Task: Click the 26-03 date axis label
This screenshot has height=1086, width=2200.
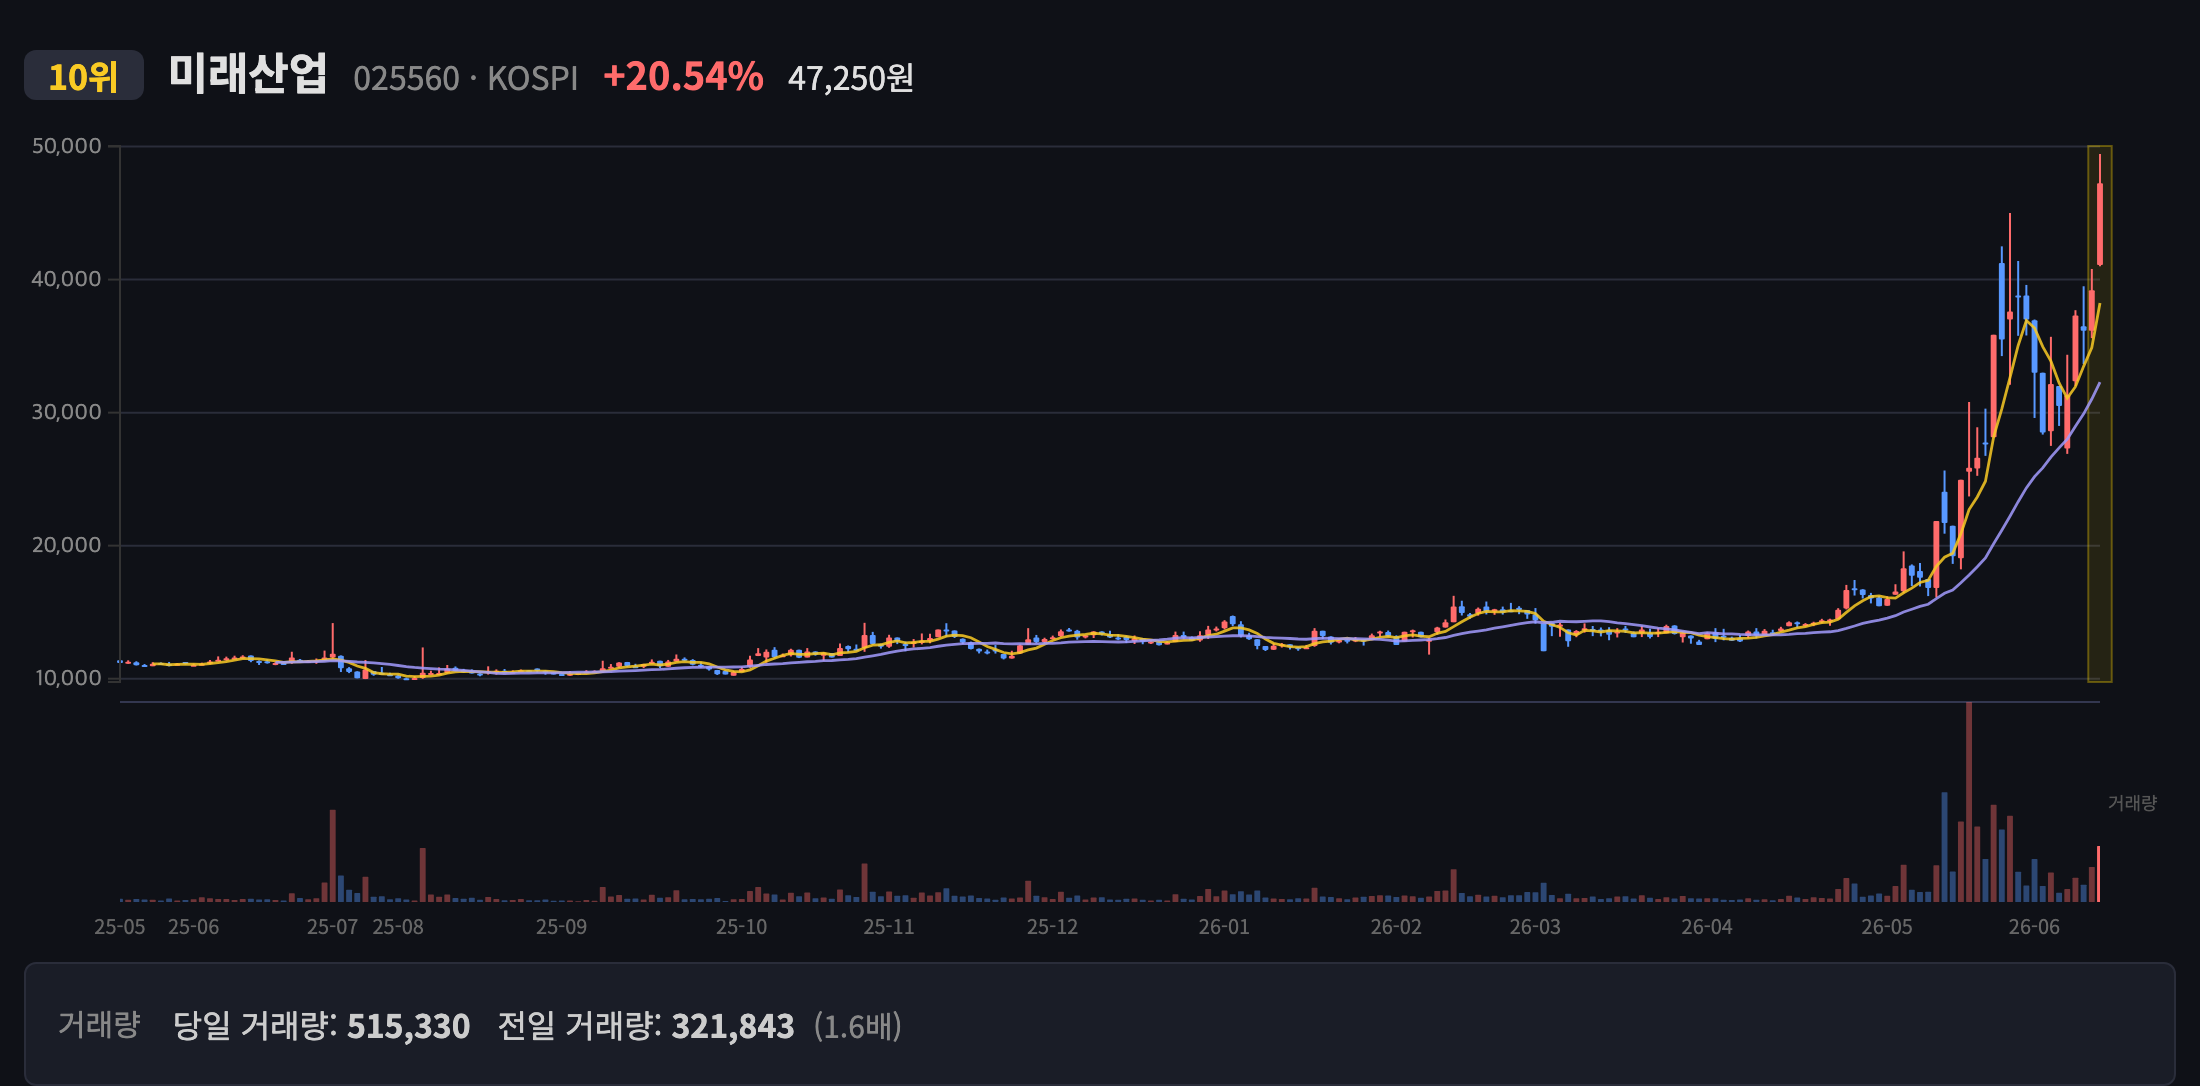Action: coord(1535,927)
